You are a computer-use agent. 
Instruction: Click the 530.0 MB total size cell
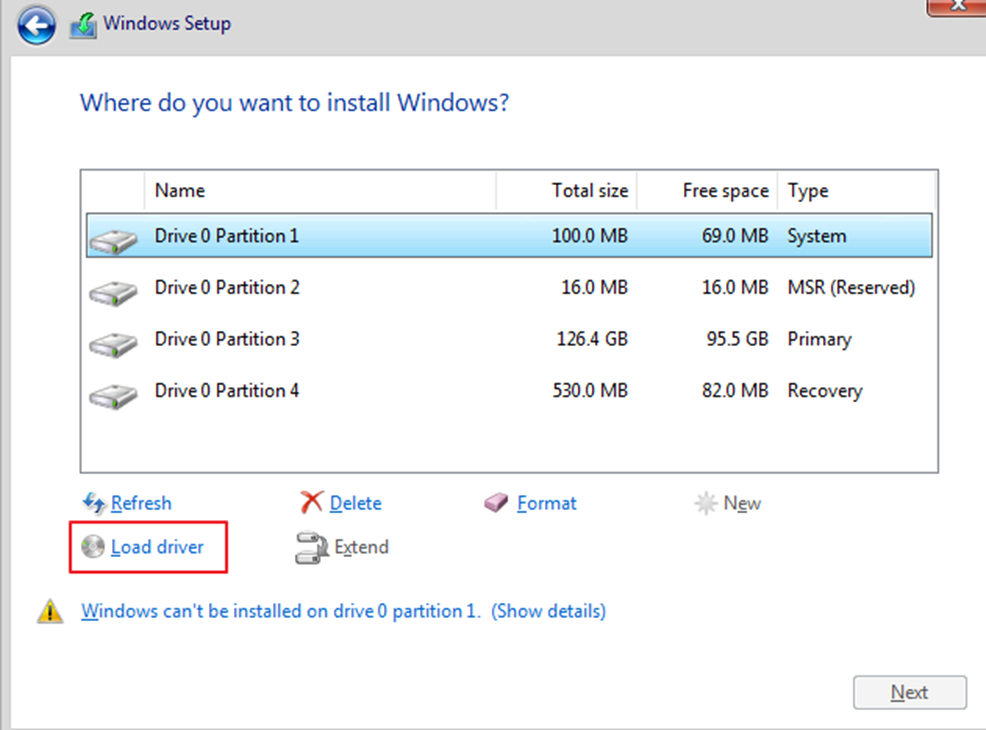tap(590, 390)
